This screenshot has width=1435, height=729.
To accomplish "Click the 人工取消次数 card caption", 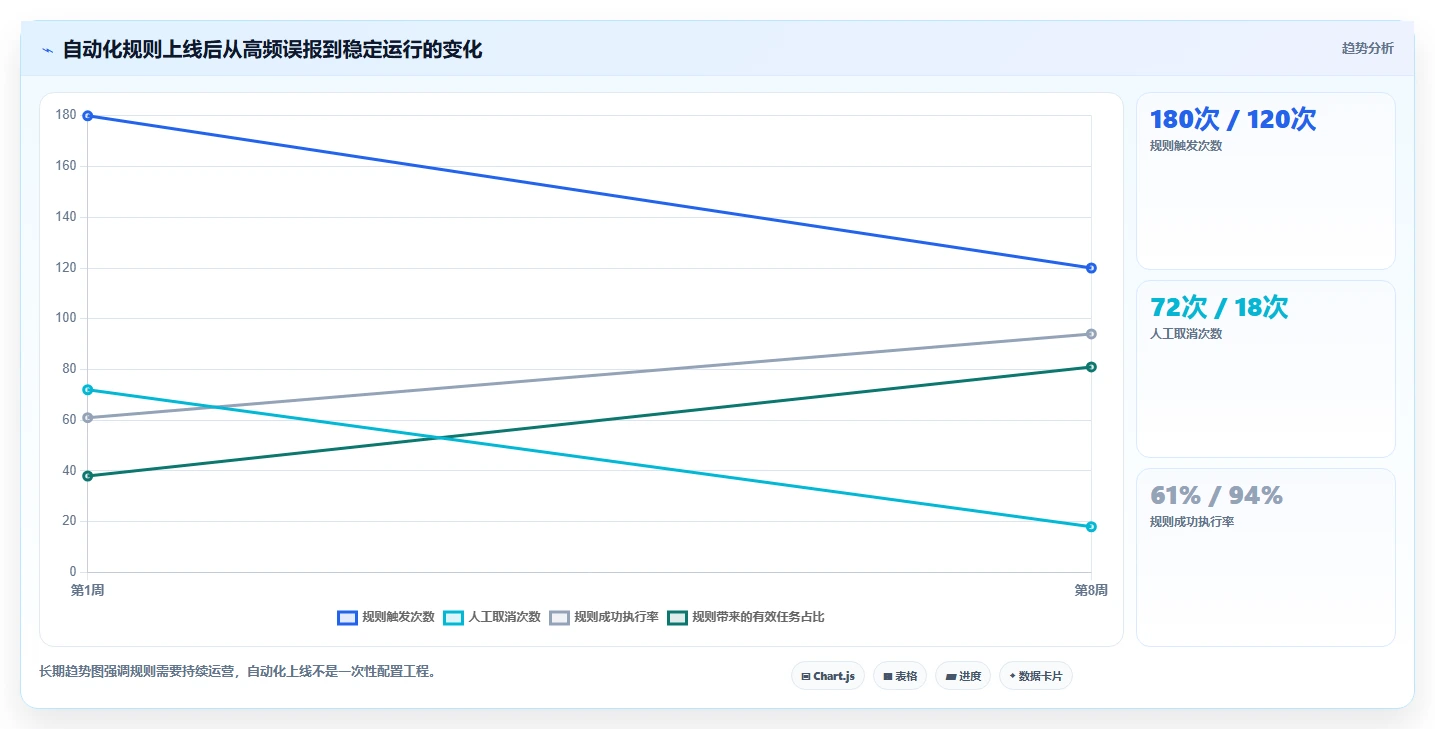I will pos(1186,334).
